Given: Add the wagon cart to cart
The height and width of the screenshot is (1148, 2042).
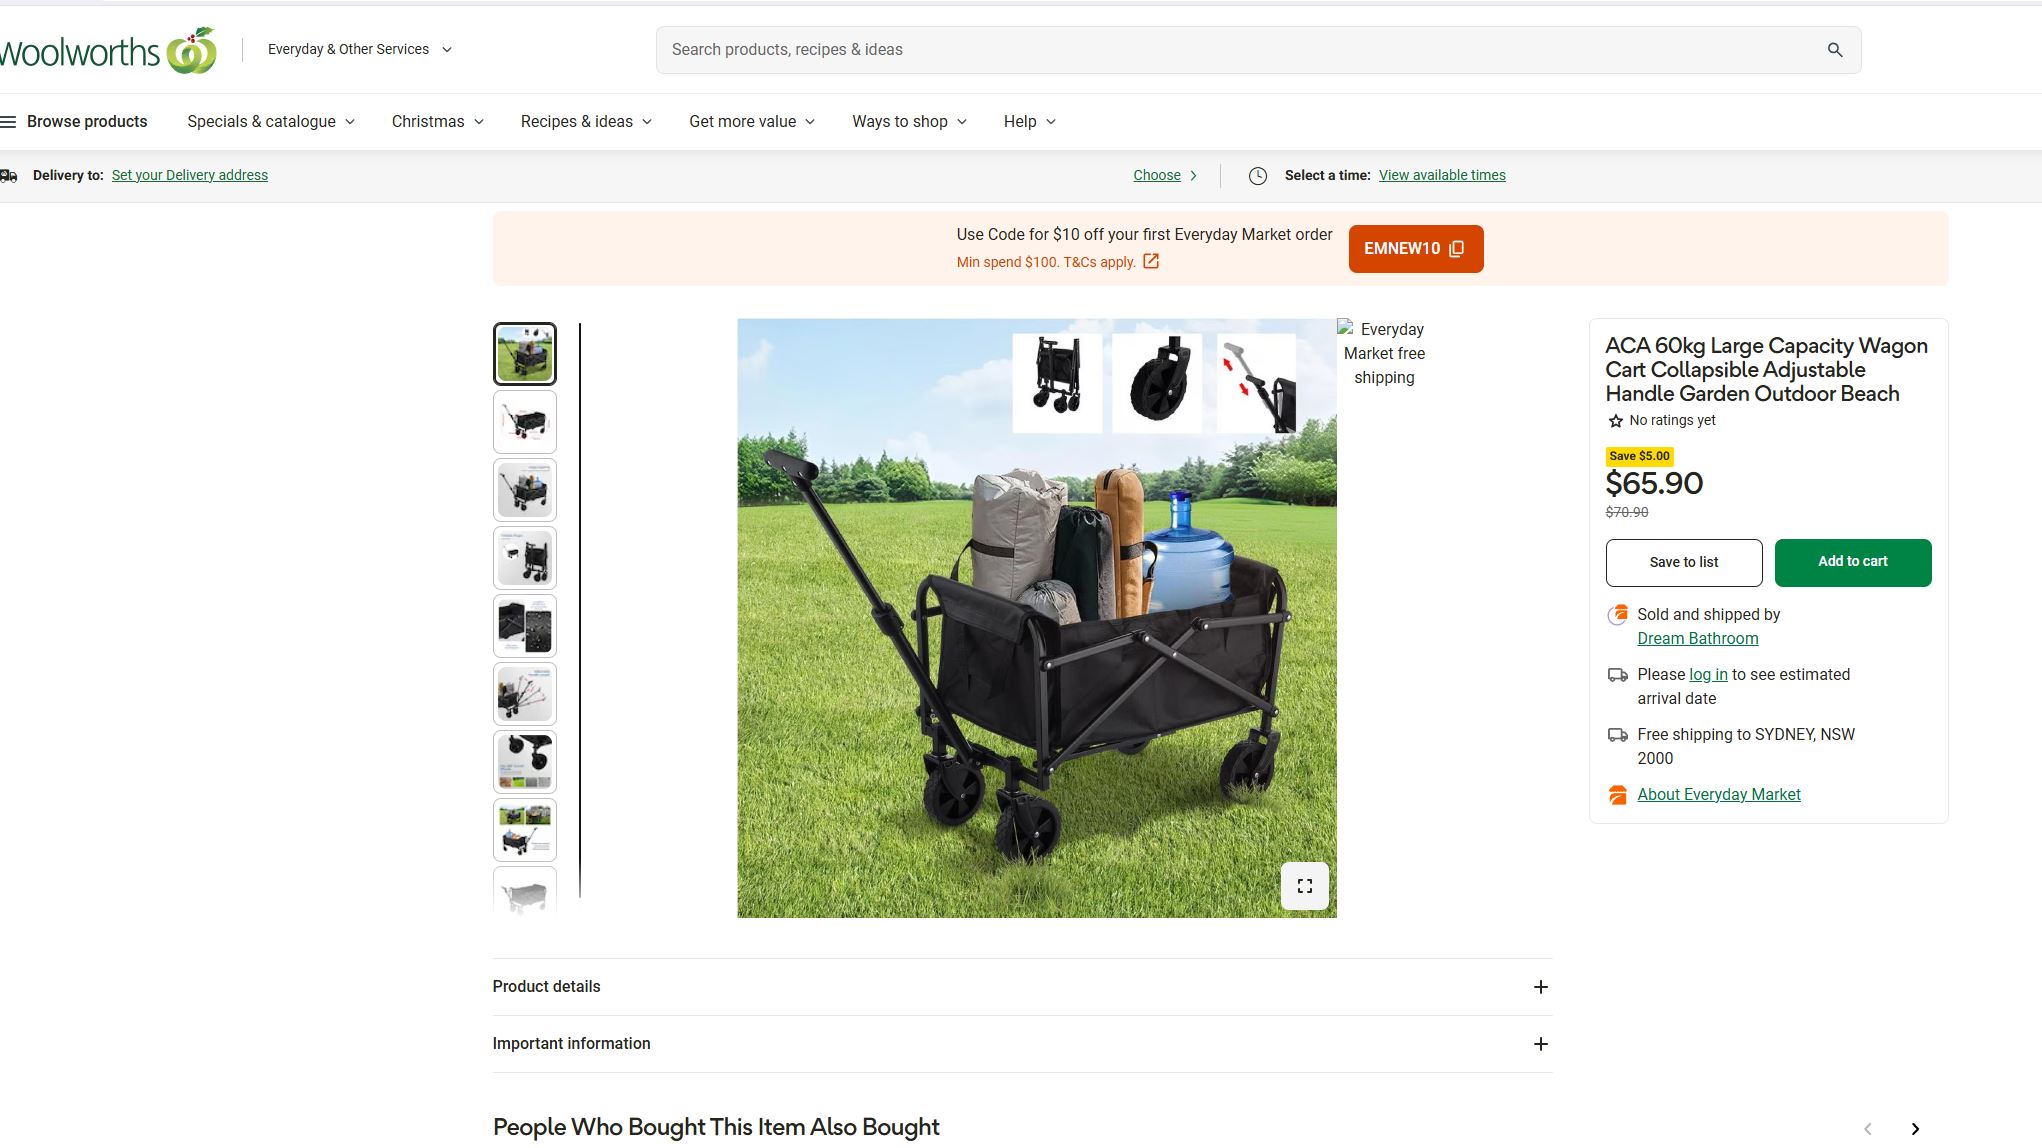Looking at the screenshot, I should [x=1852, y=562].
